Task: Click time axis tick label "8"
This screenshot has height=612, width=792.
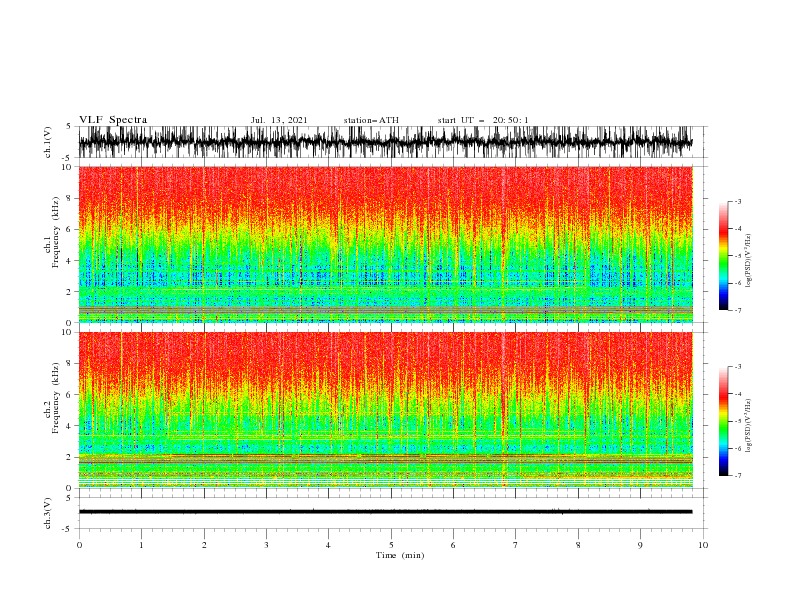Action: 578,545
